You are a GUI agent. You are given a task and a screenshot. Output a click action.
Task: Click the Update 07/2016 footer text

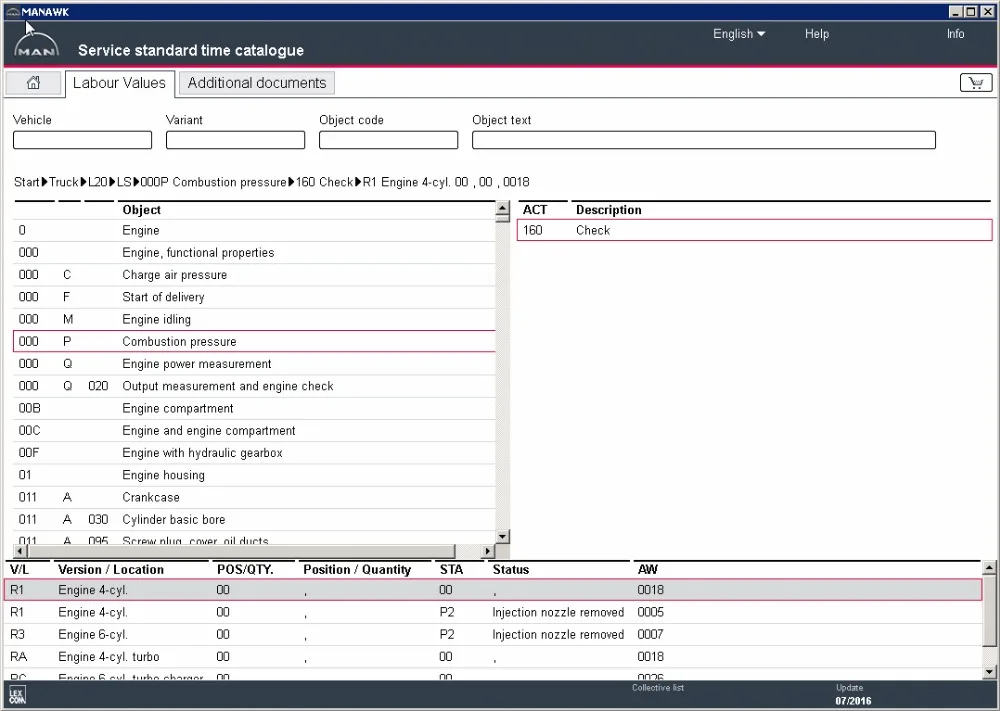[x=853, y=694]
